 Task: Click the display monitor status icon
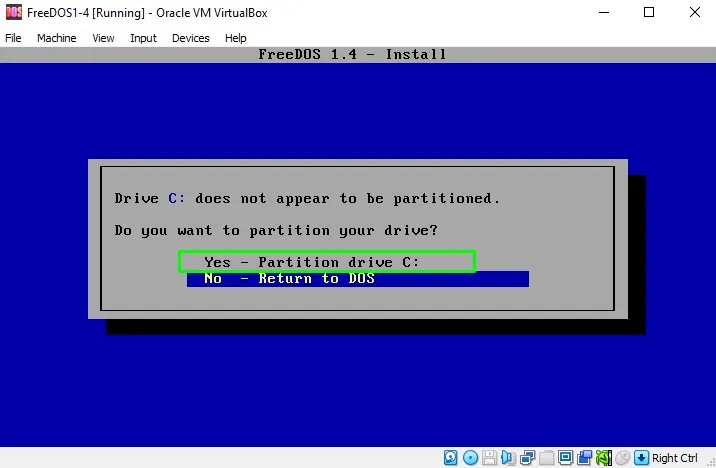pos(565,457)
